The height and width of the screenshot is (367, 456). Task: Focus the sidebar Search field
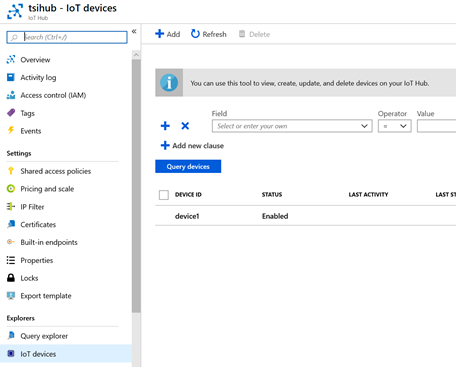point(67,37)
